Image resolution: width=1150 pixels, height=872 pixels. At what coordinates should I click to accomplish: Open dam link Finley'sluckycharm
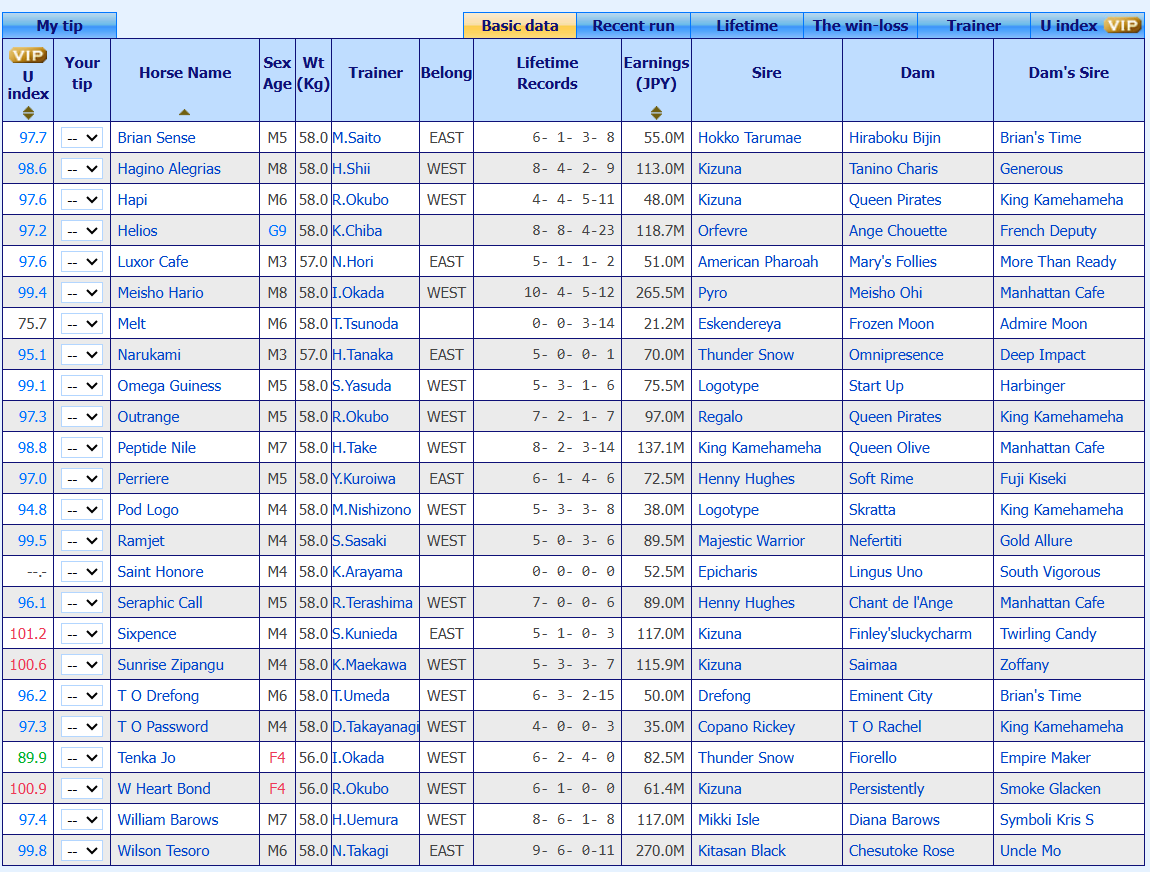910,634
